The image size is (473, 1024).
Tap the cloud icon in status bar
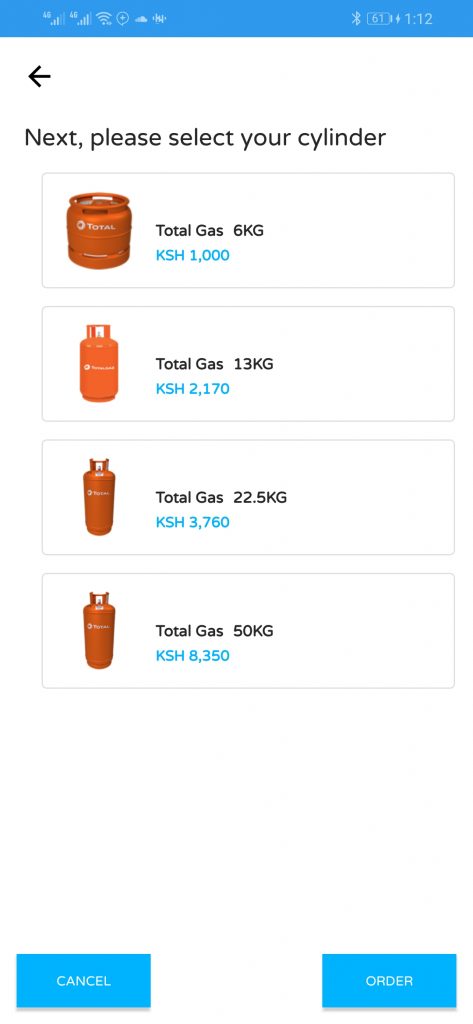click(141, 19)
